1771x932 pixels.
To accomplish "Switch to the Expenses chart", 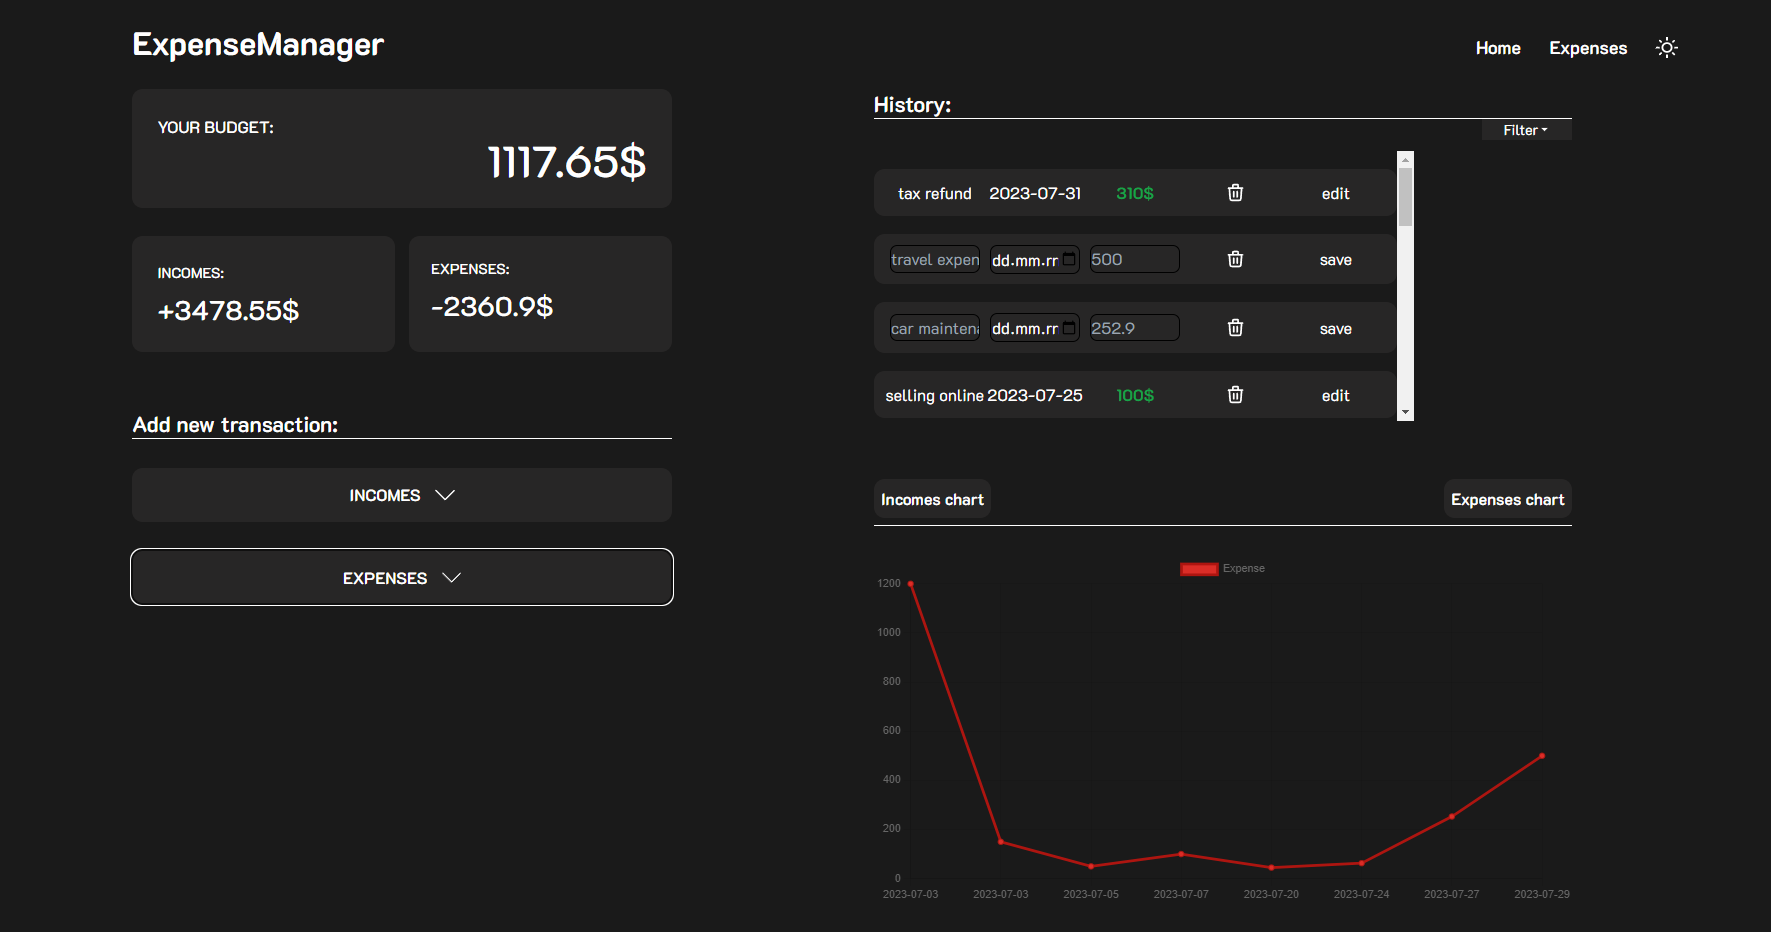I will point(1507,499).
